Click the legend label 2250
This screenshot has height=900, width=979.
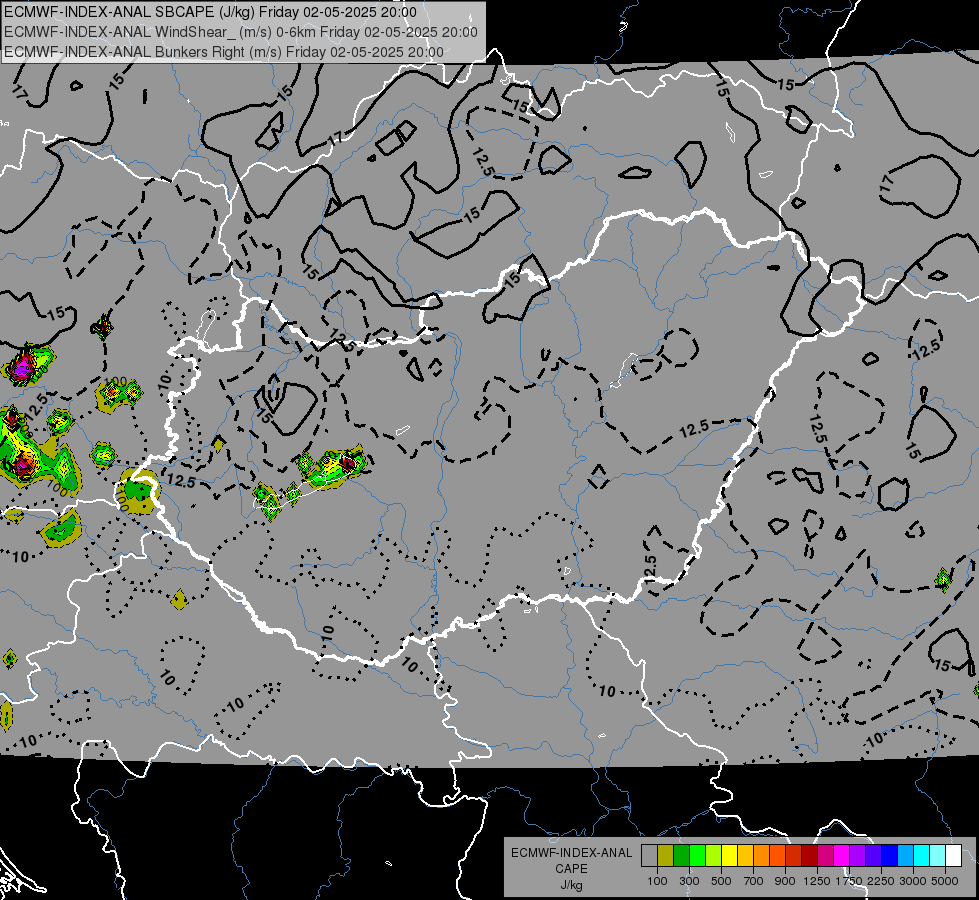click(x=881, y=881)
